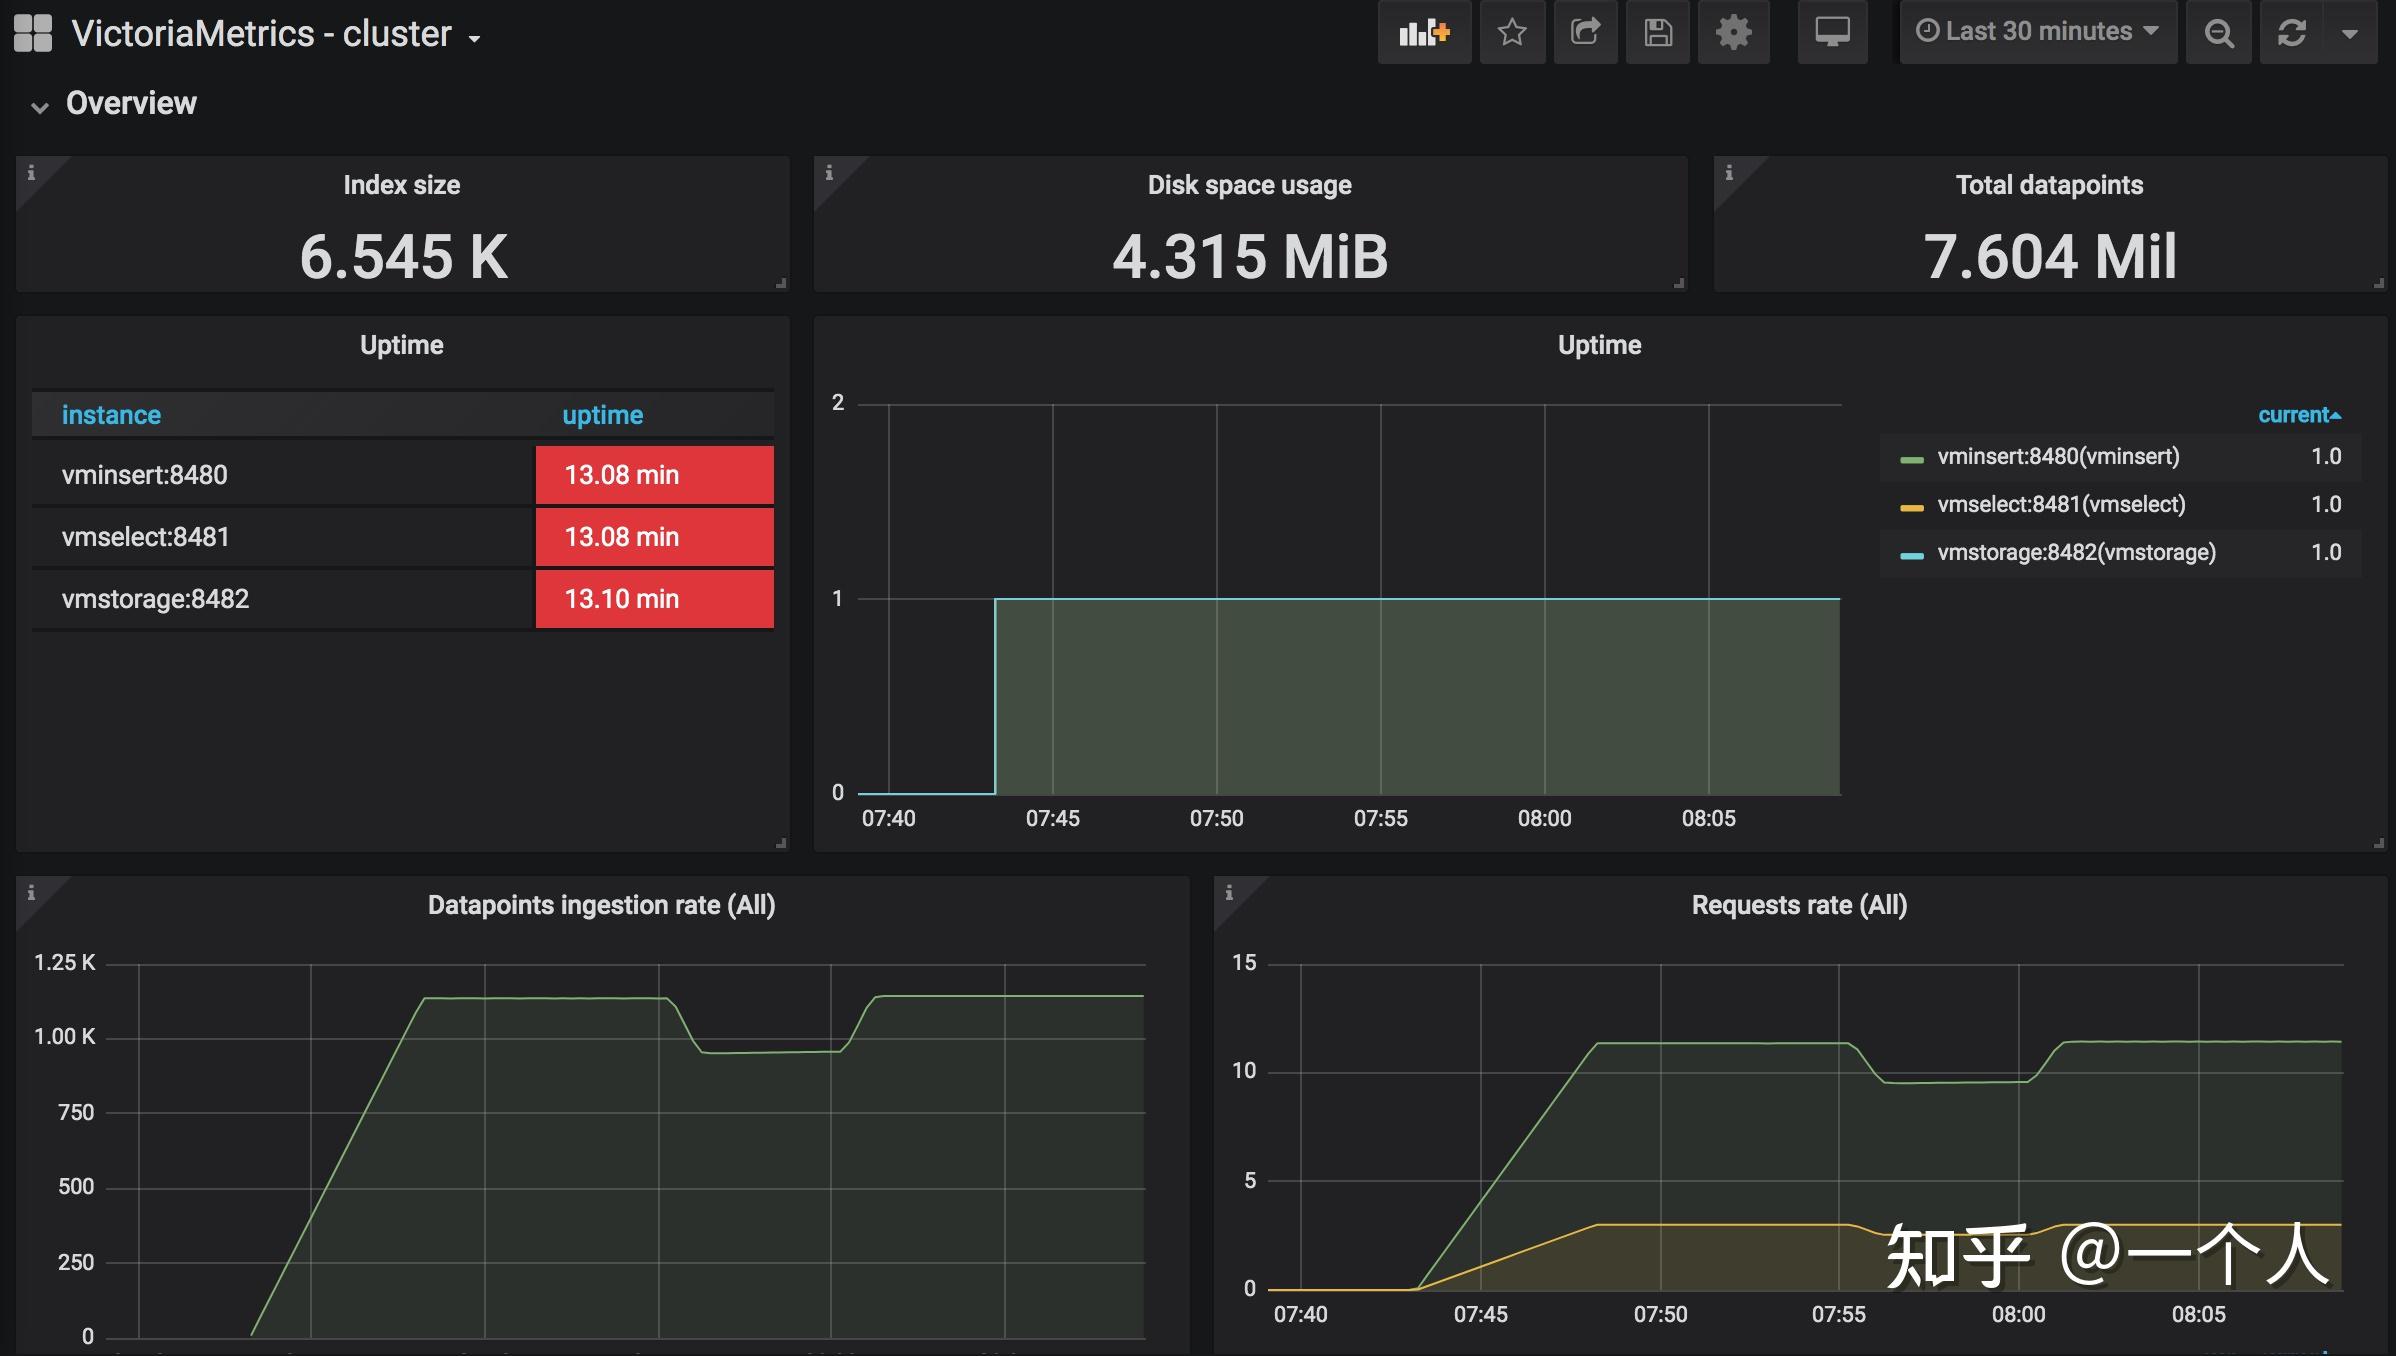Open refresh interval dropdown arrow
This screenshot has width=2396, height=1356.
point(2350,33)
